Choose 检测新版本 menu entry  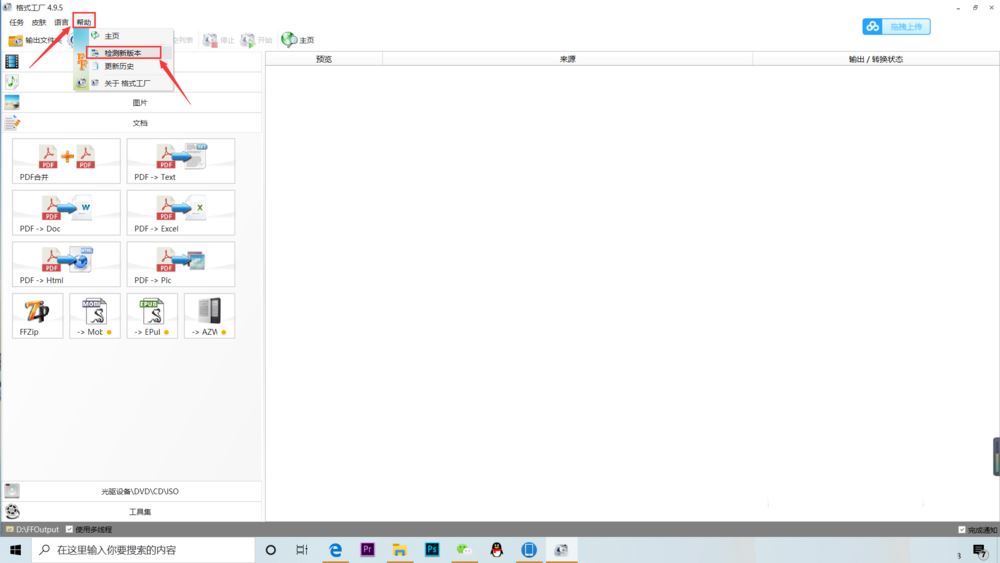(123, 53)
